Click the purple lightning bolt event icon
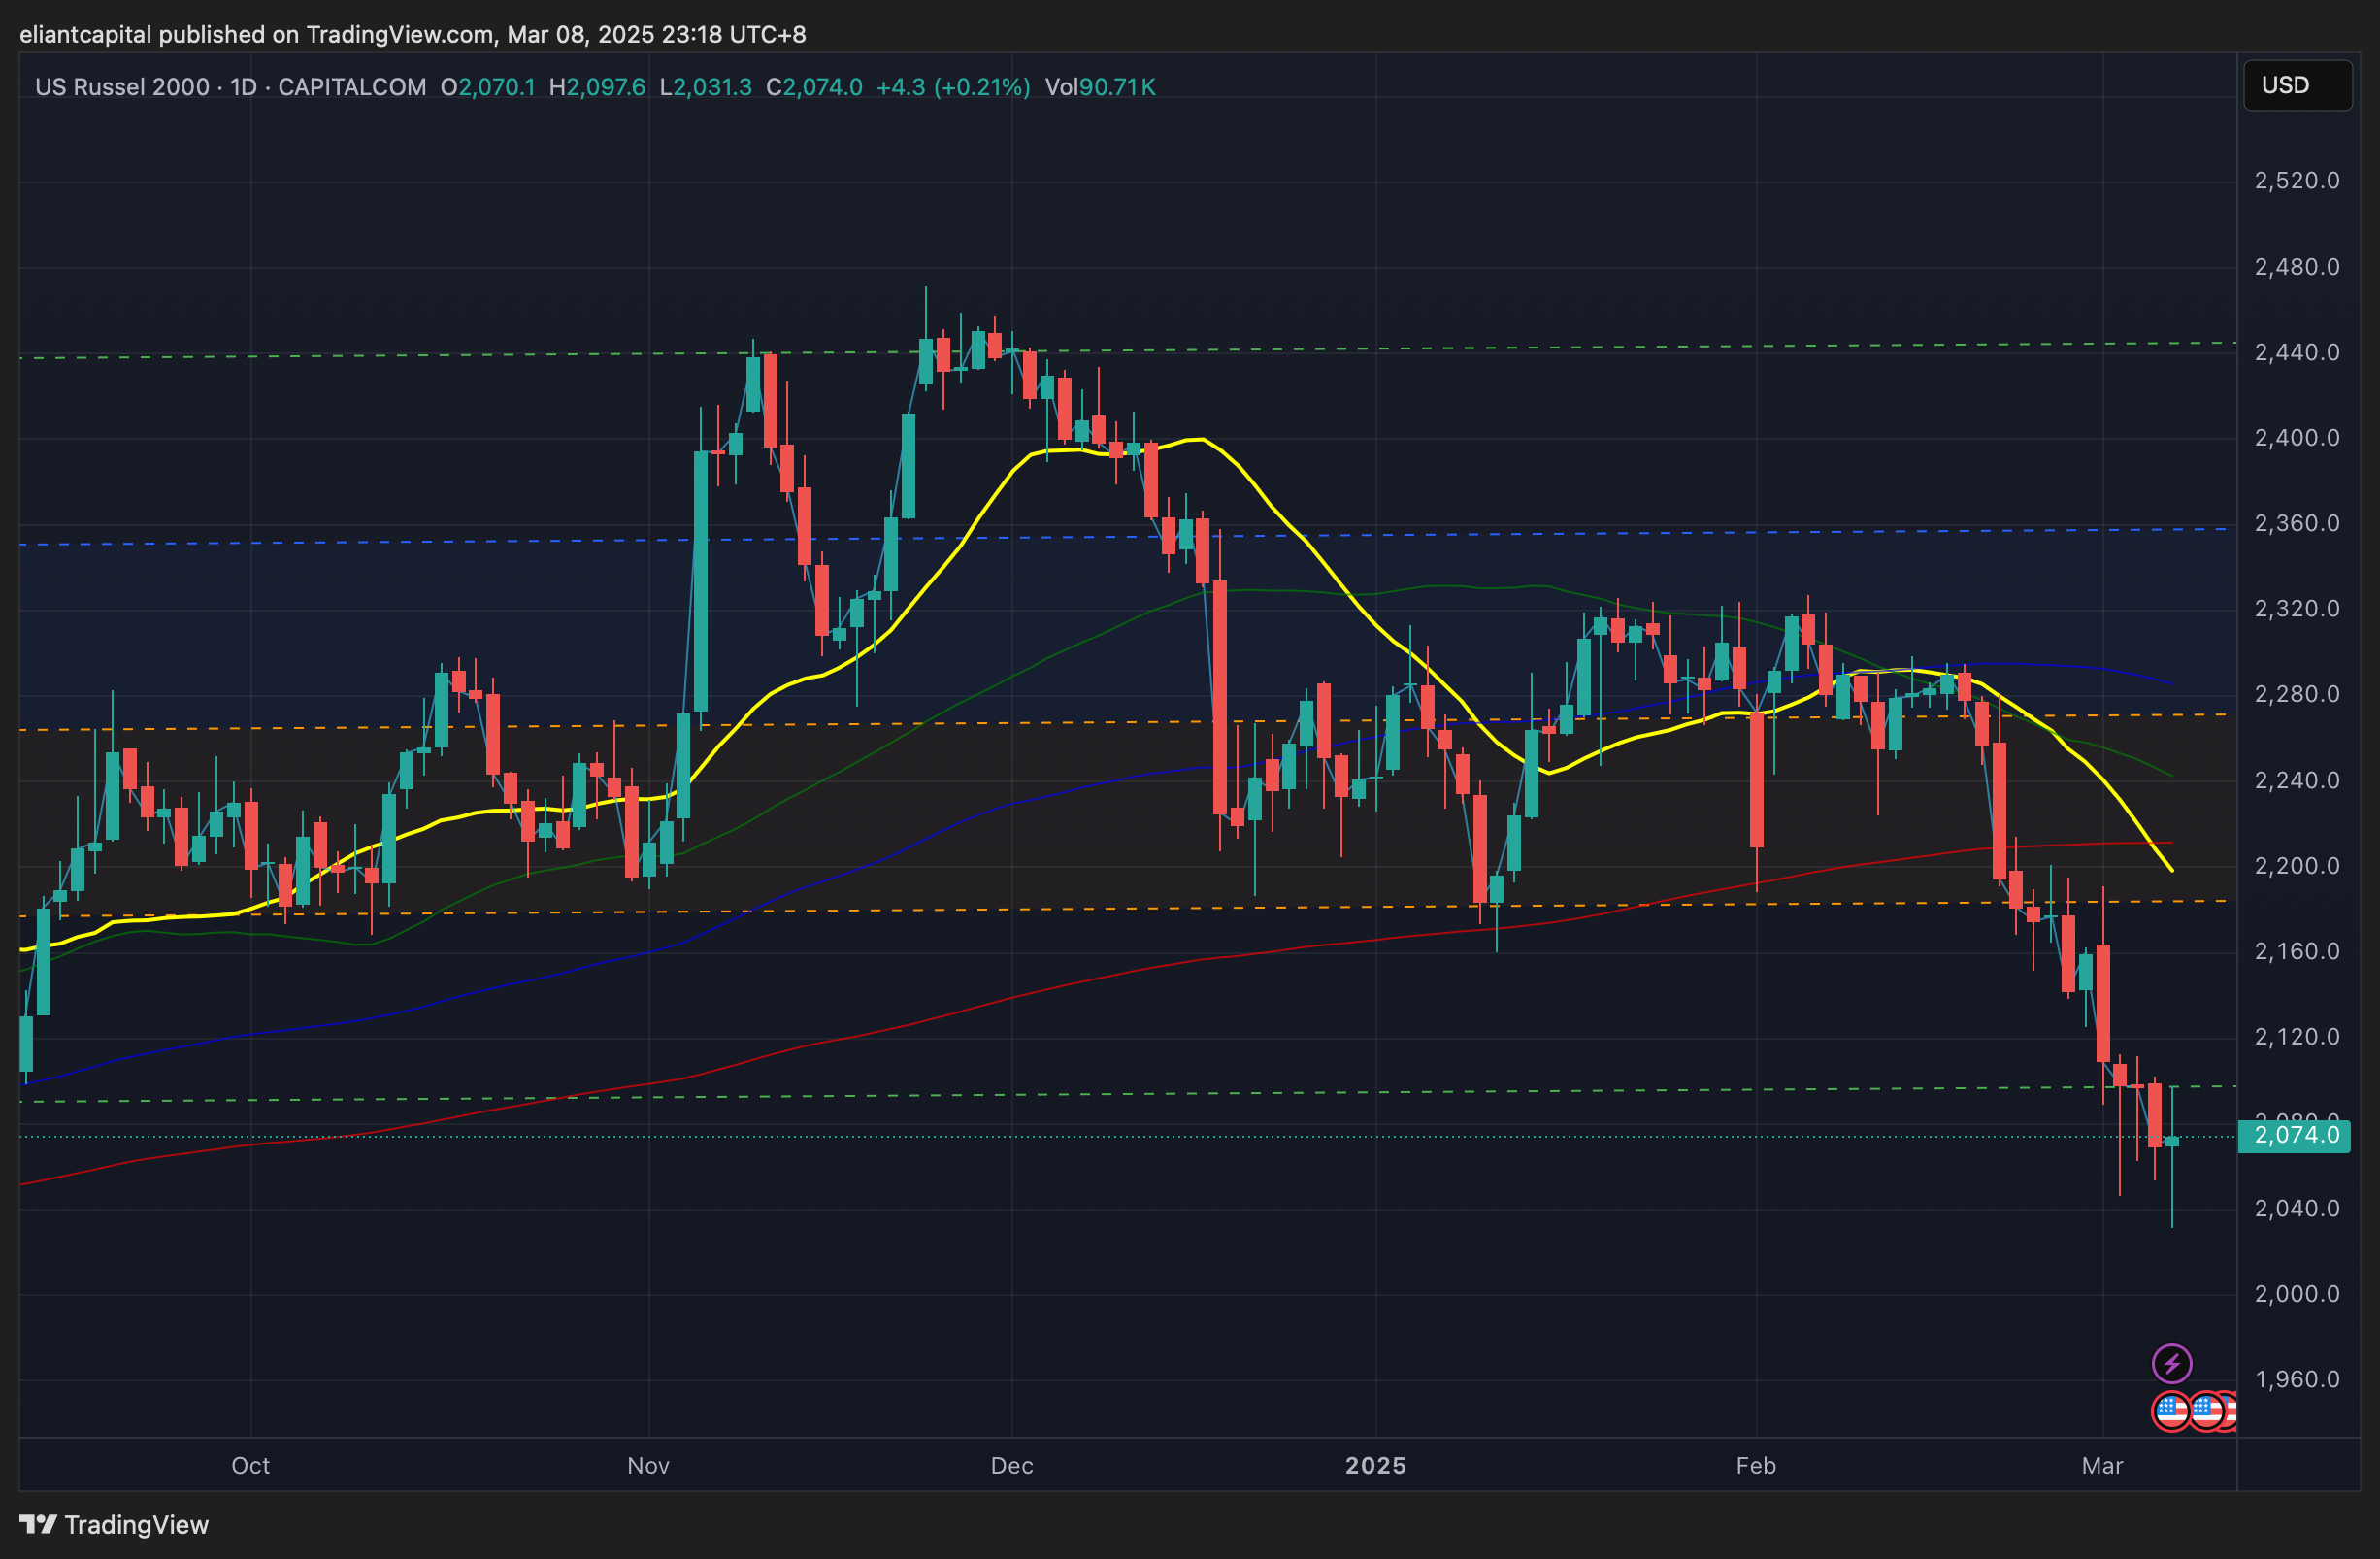 click(x=2171, y=1363)
